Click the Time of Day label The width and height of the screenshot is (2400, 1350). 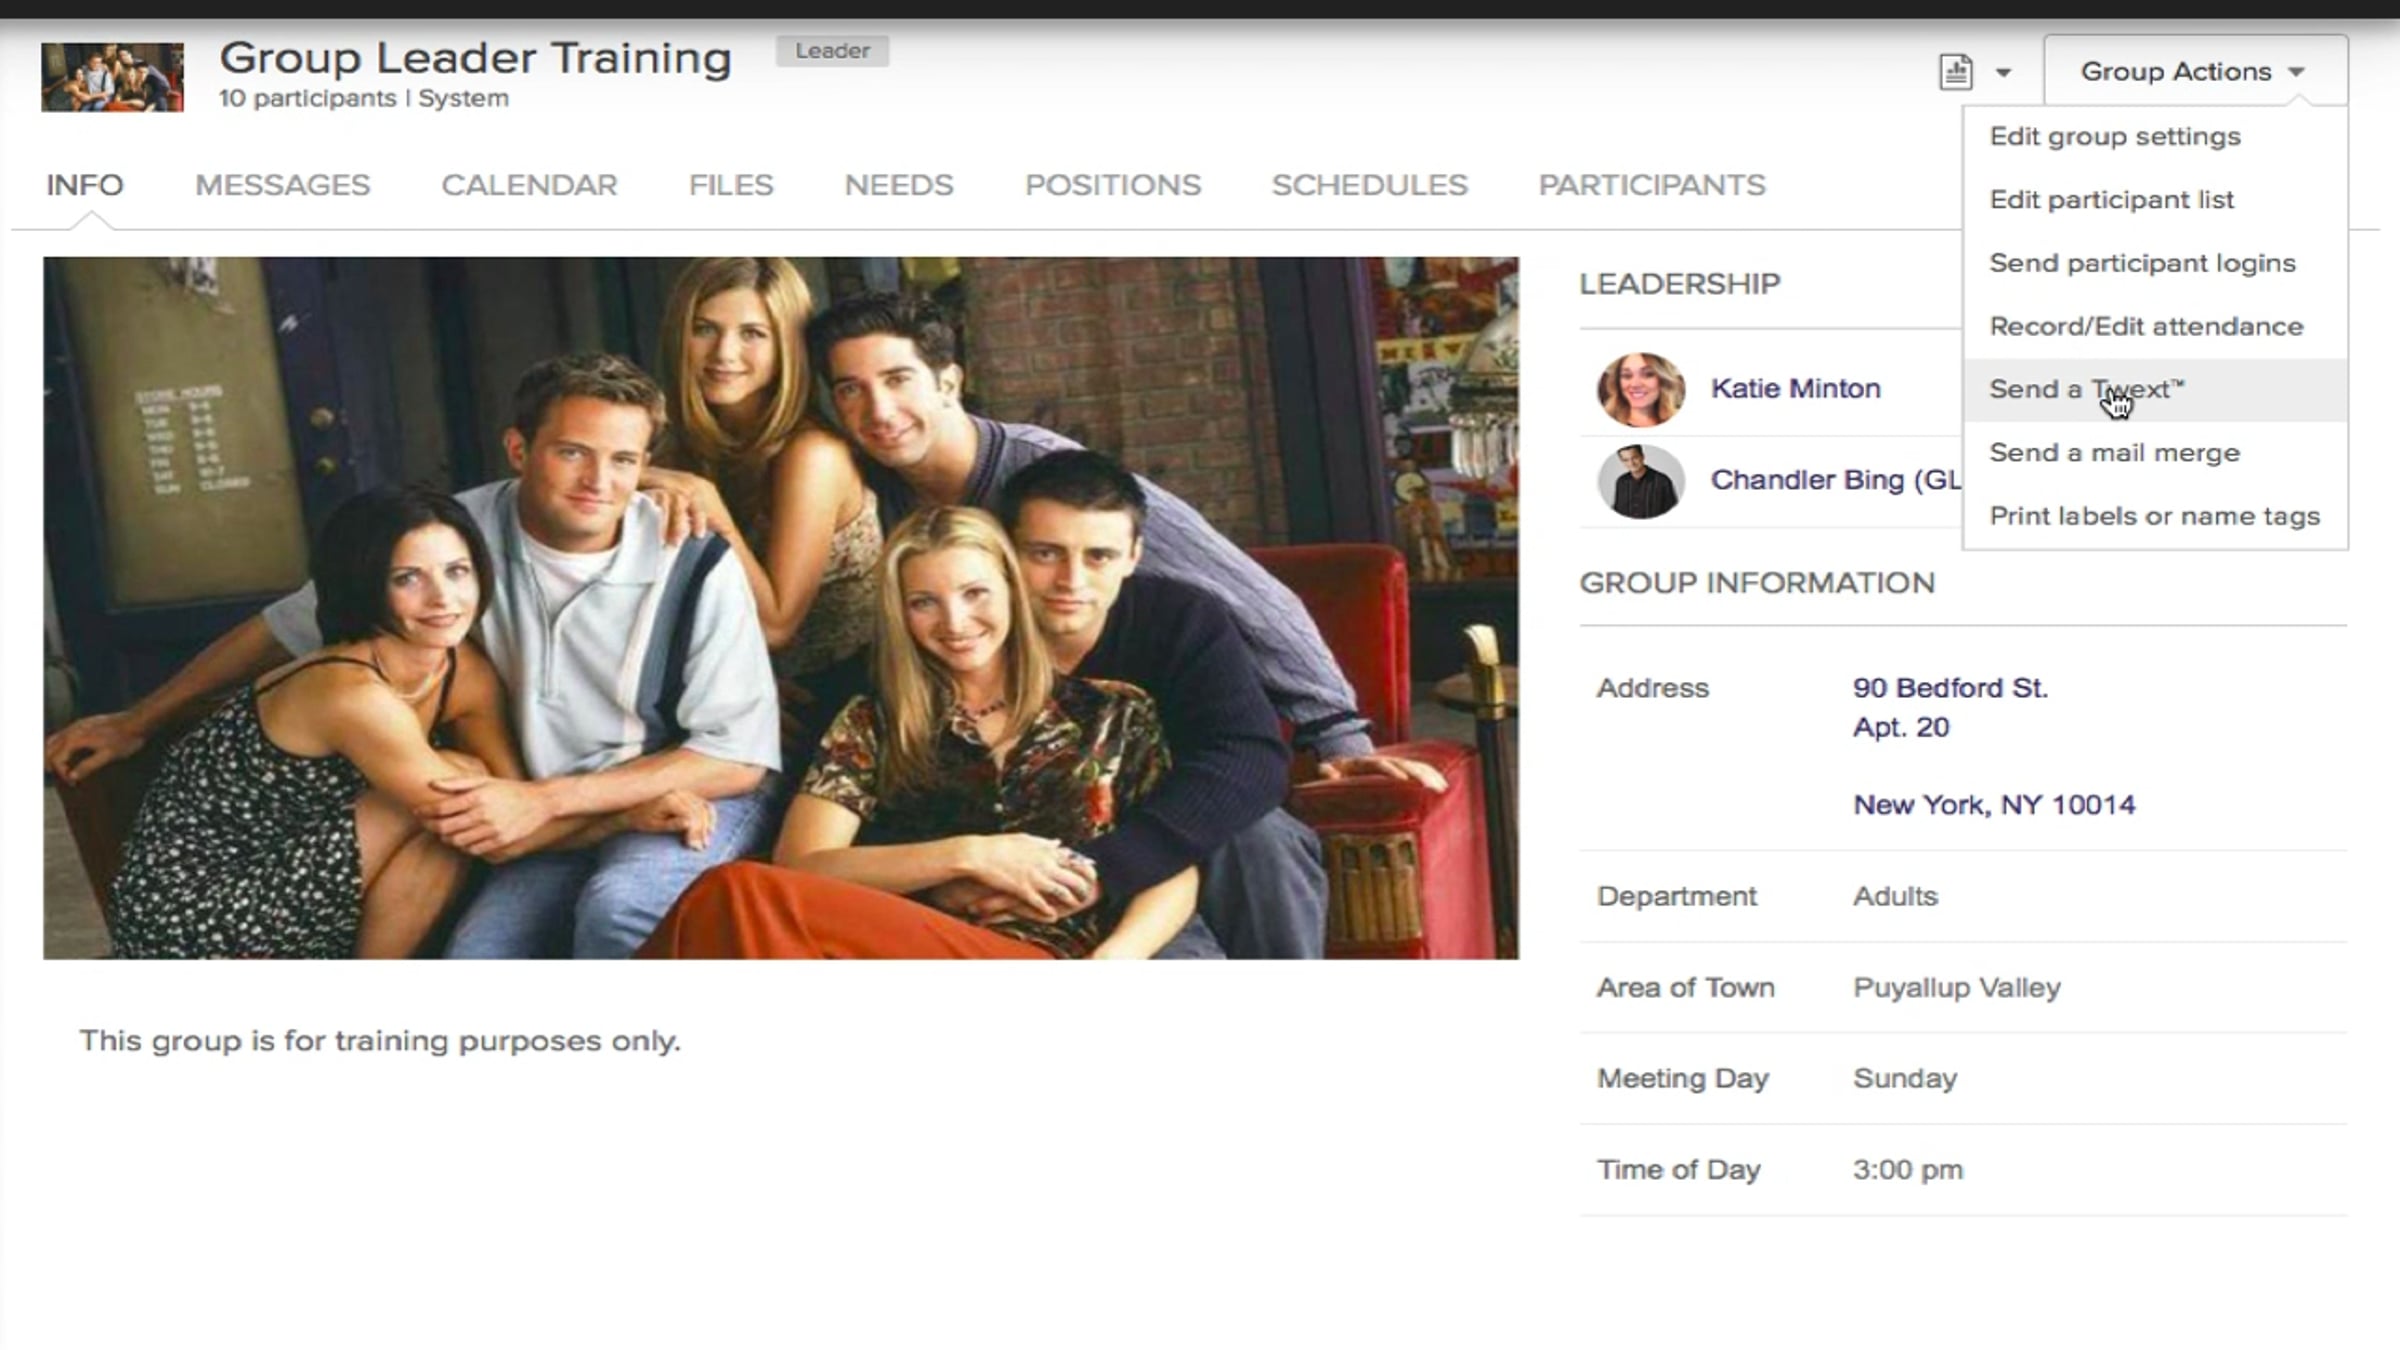[x=1679, y=1170]
